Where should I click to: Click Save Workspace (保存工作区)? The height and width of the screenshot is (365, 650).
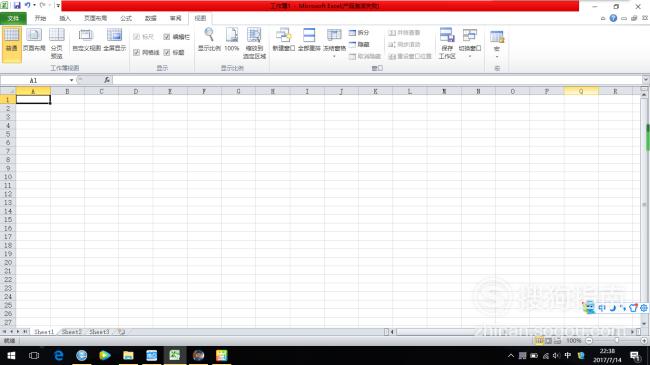point(447,44)
